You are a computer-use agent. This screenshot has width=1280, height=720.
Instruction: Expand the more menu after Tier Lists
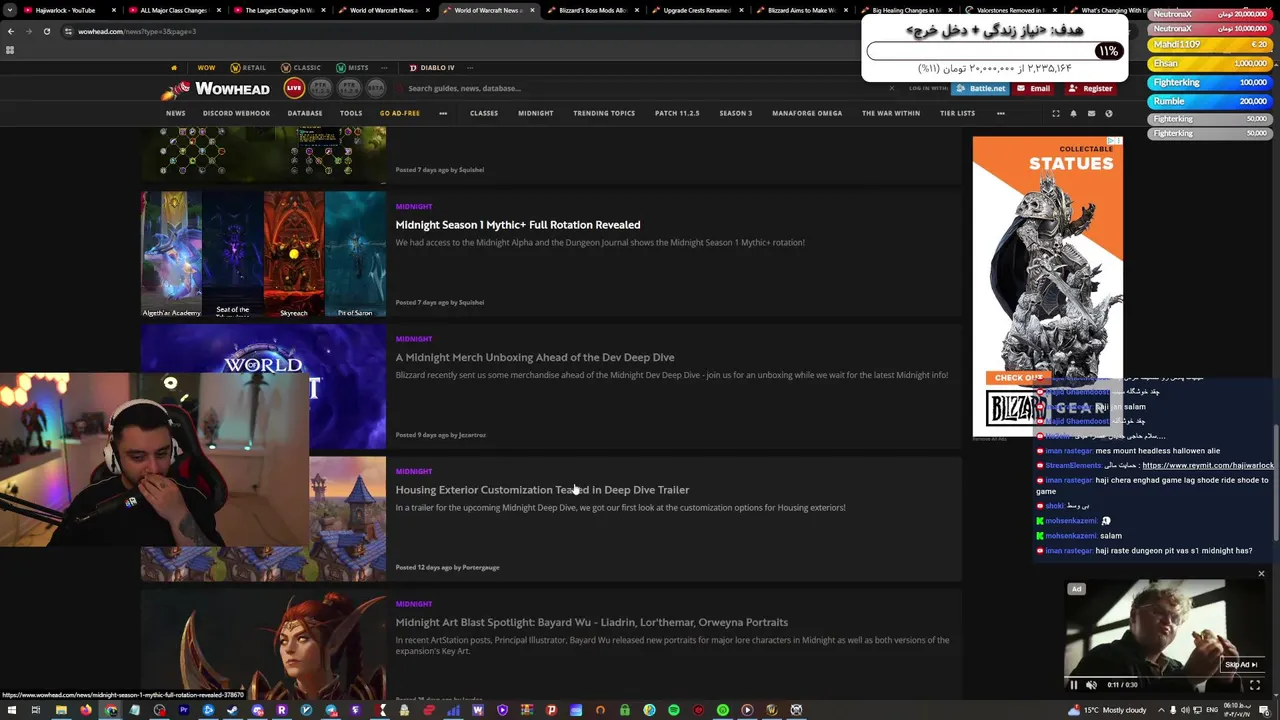click(1000, 113)
